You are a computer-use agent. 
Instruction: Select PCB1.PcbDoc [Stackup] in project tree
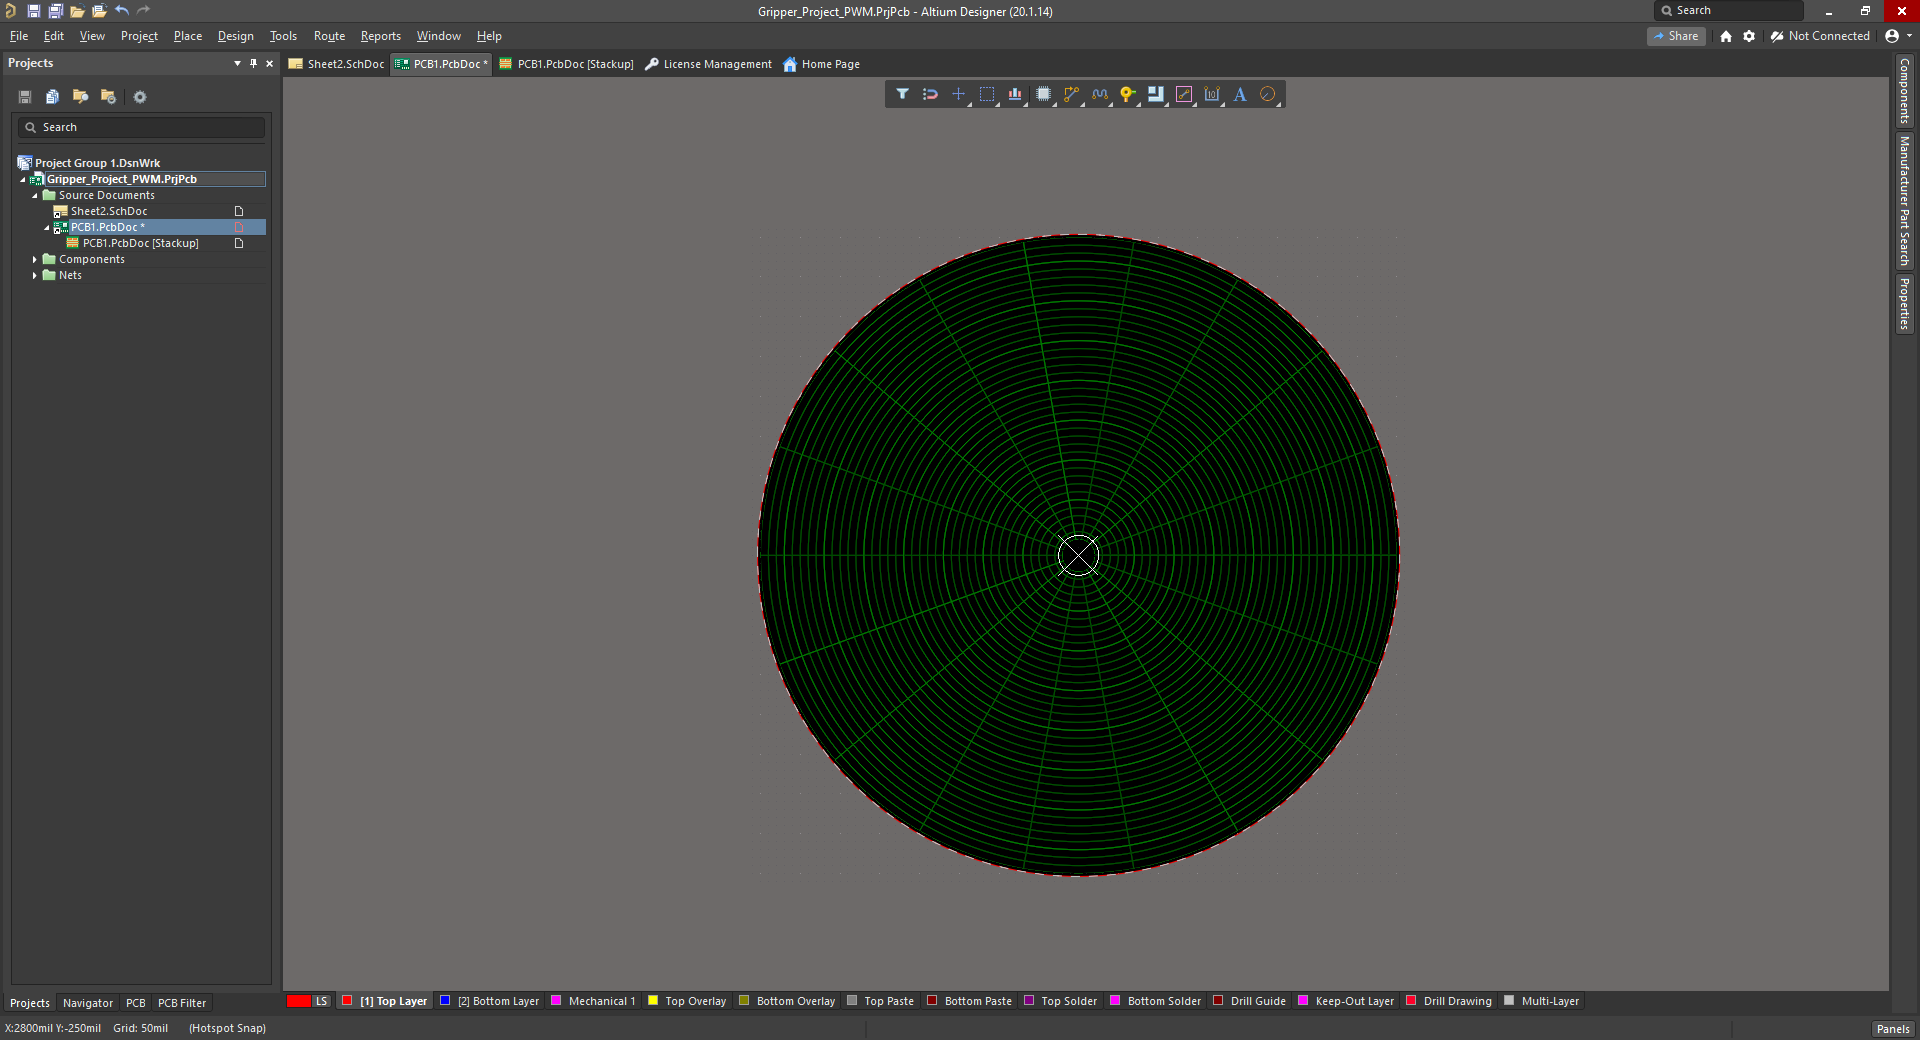[x=140, y=243]
